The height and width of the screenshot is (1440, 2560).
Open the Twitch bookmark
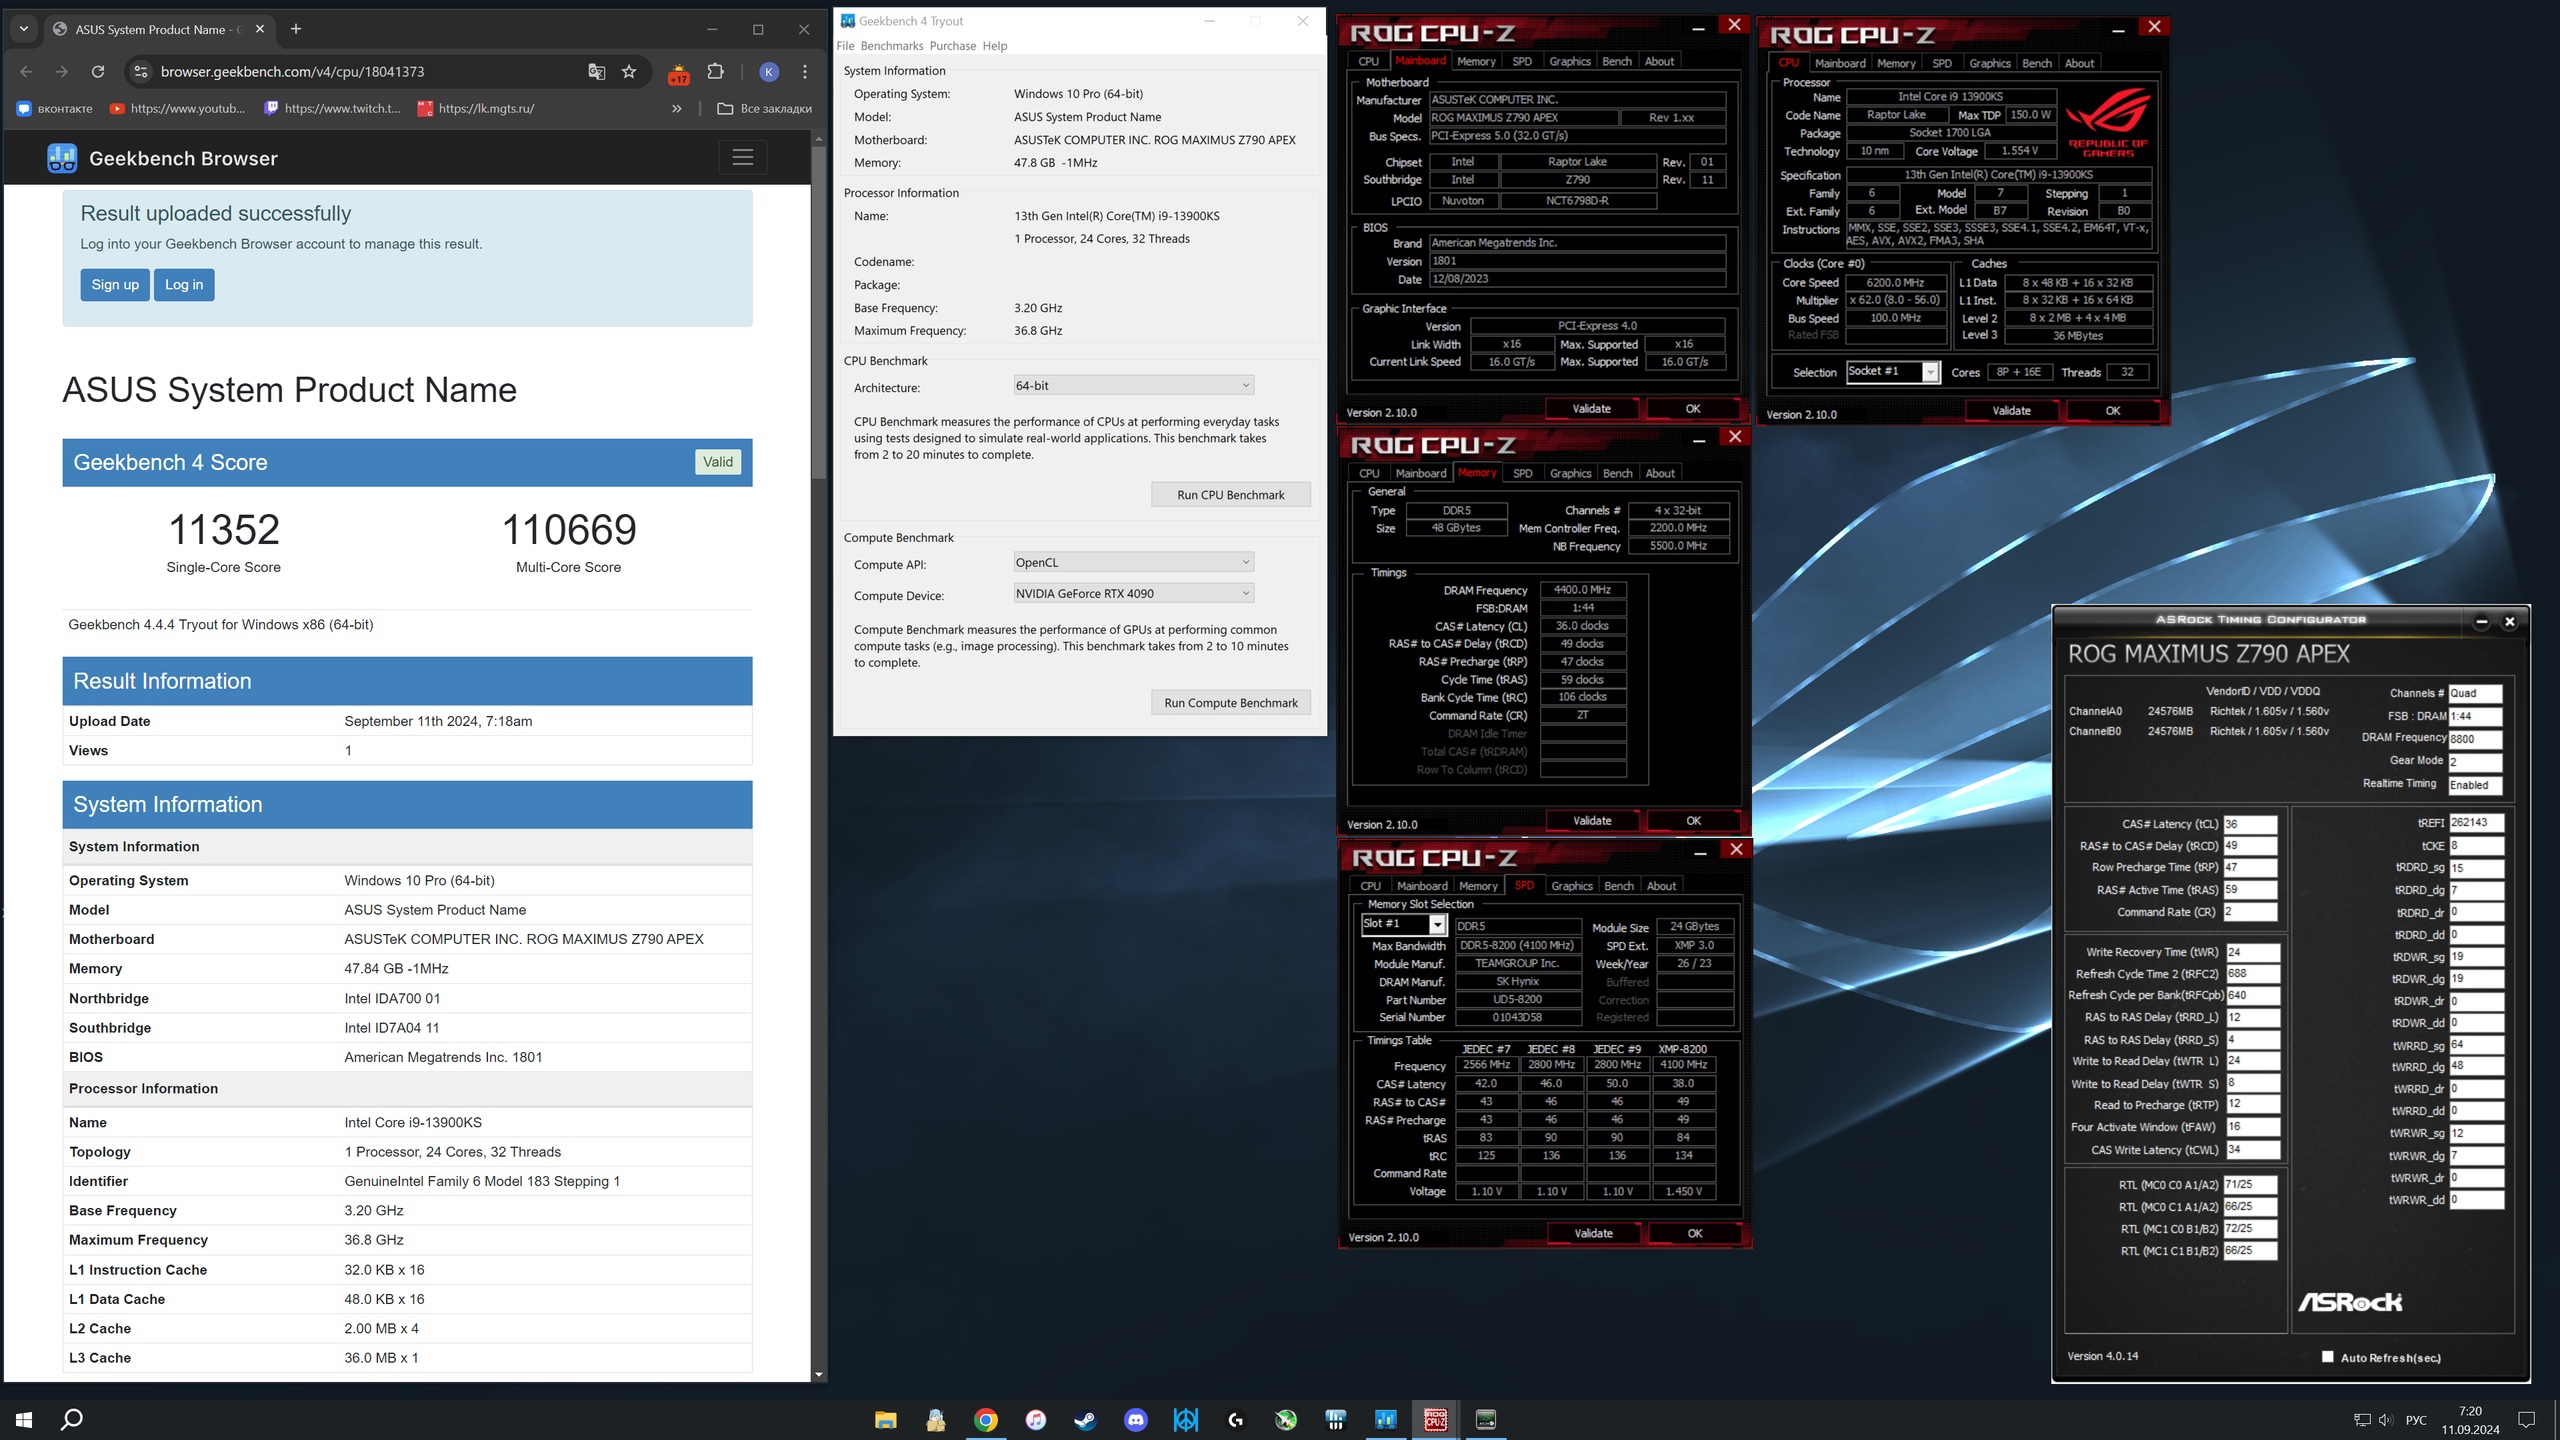332,109
